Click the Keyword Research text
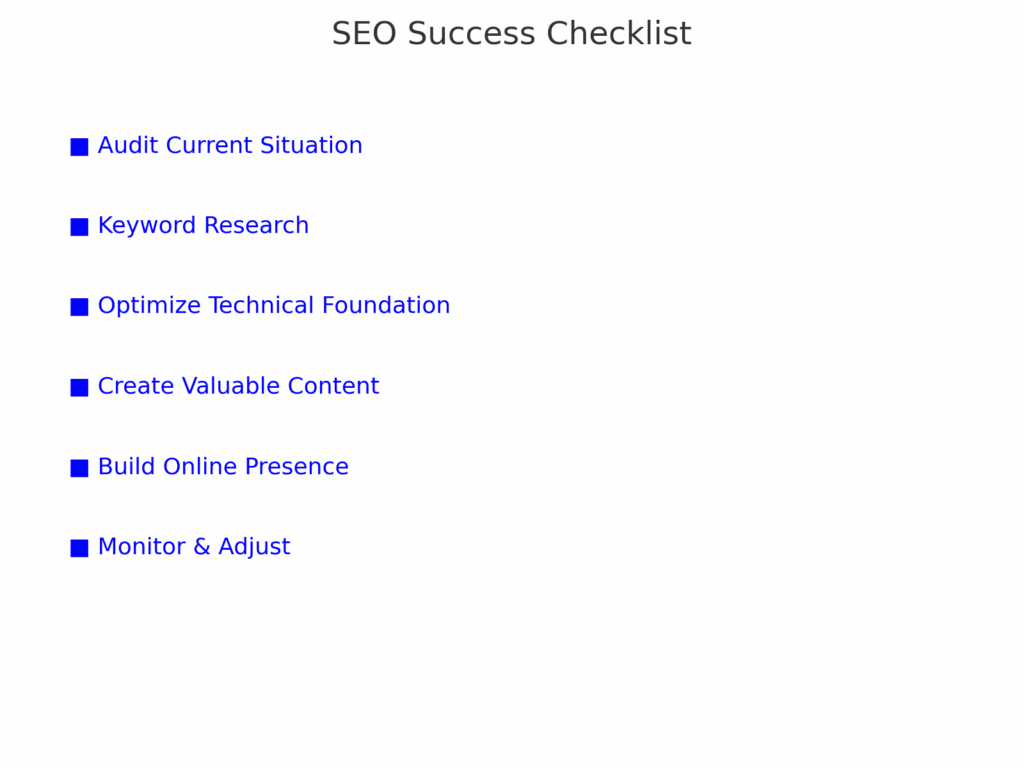 [x=203, y=226]
